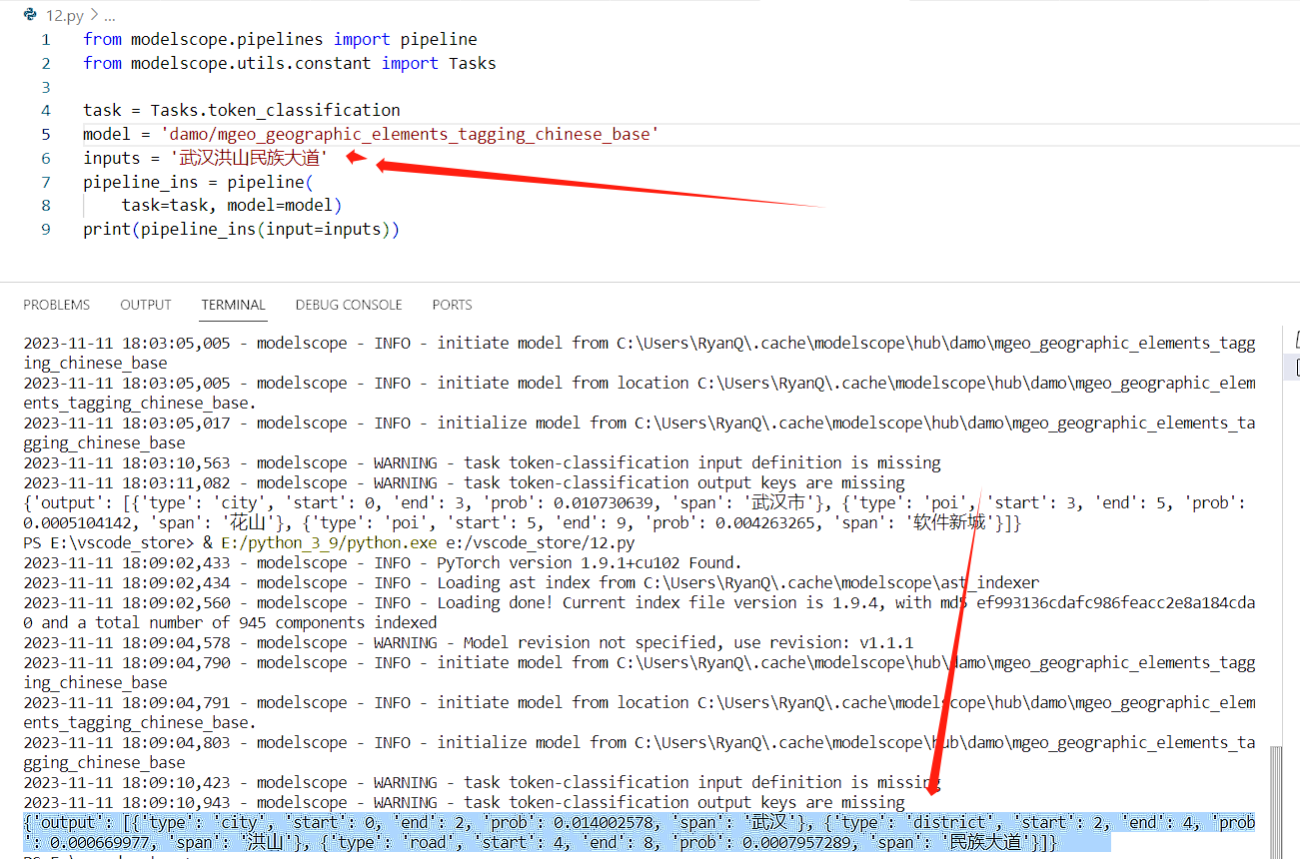Switch to the OUTPUT panel tab

(x=146, y=305)
